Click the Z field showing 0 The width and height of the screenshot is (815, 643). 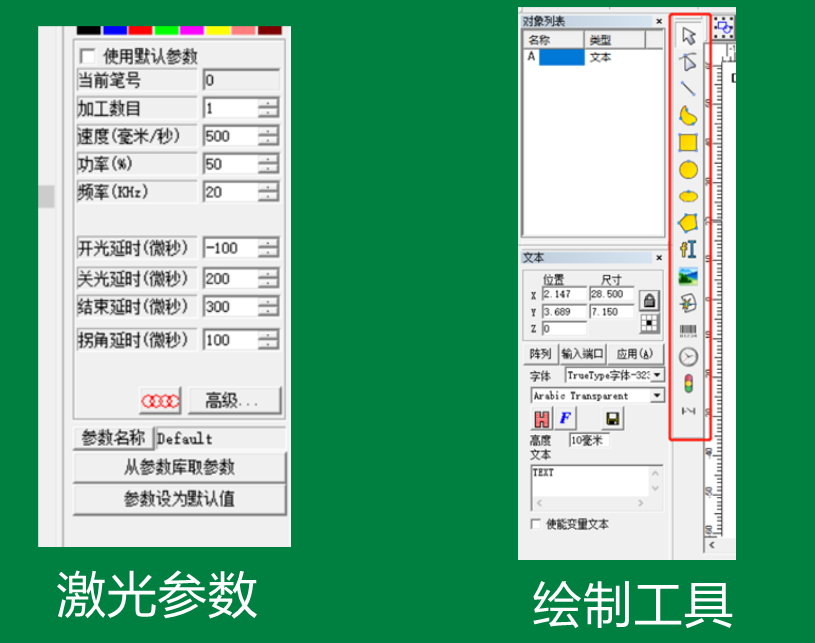coord(564,329)
